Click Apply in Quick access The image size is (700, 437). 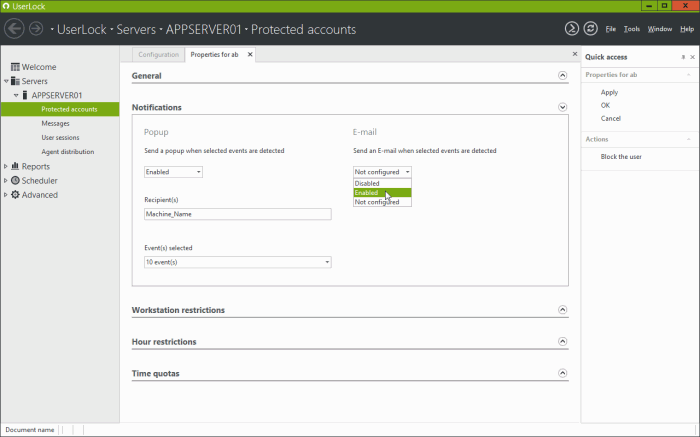coord(609,92)
